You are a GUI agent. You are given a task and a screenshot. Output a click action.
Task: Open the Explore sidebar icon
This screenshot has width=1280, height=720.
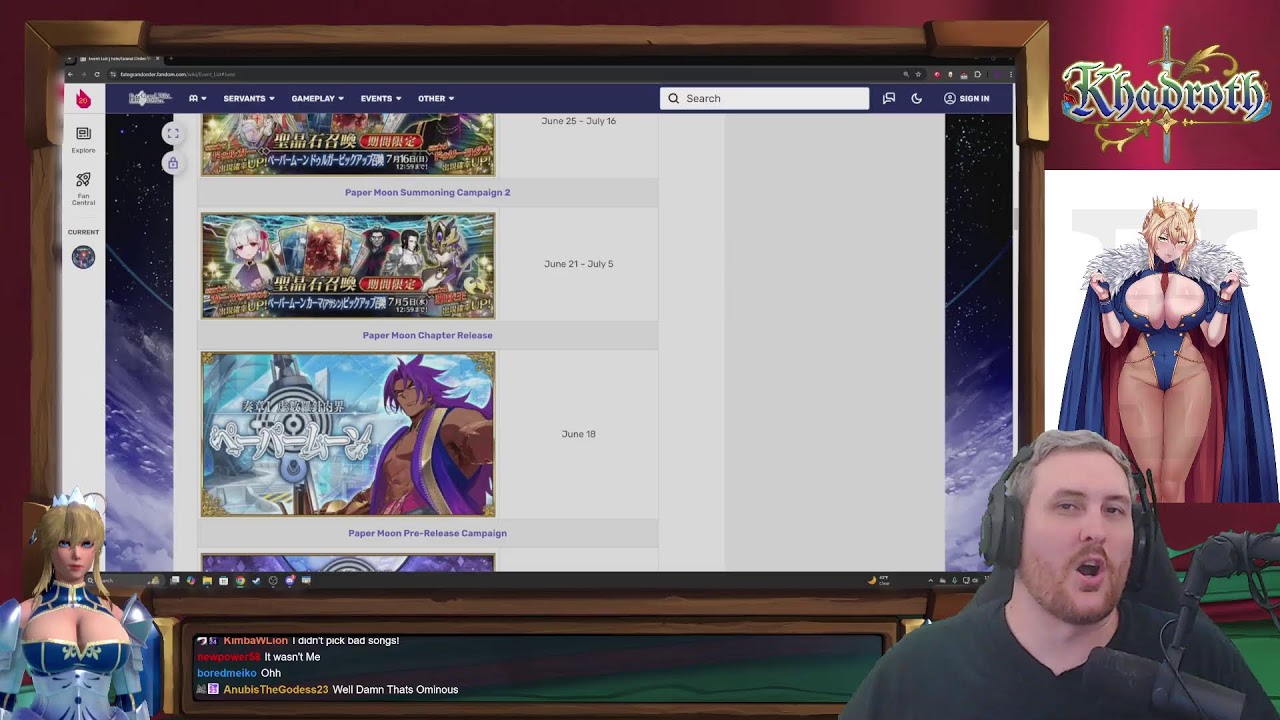coord(83,139)
